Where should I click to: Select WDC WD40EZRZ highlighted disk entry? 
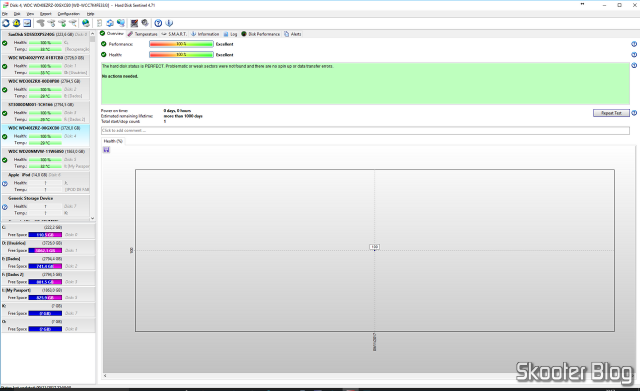tap(45, 136)
